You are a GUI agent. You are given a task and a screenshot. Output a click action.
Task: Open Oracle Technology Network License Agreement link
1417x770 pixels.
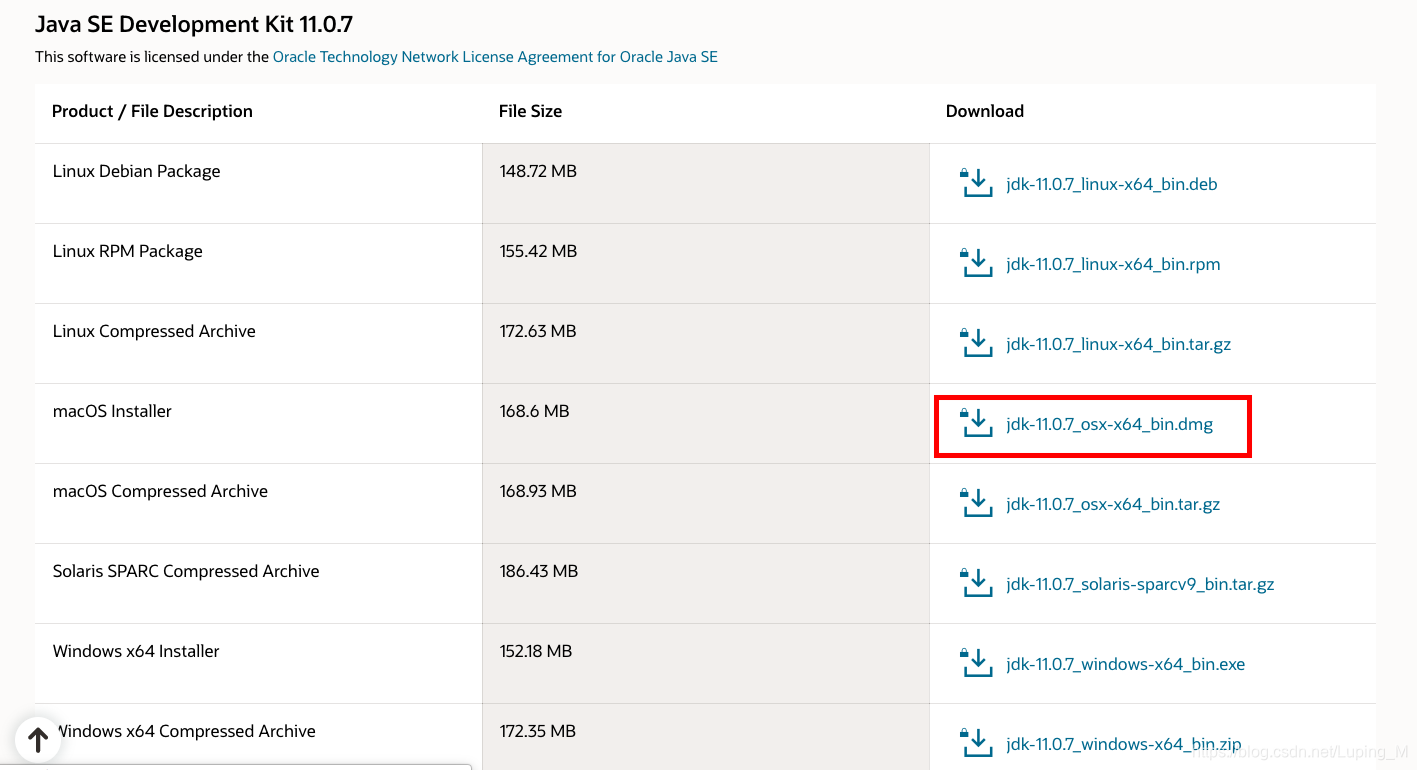[495, 57]
